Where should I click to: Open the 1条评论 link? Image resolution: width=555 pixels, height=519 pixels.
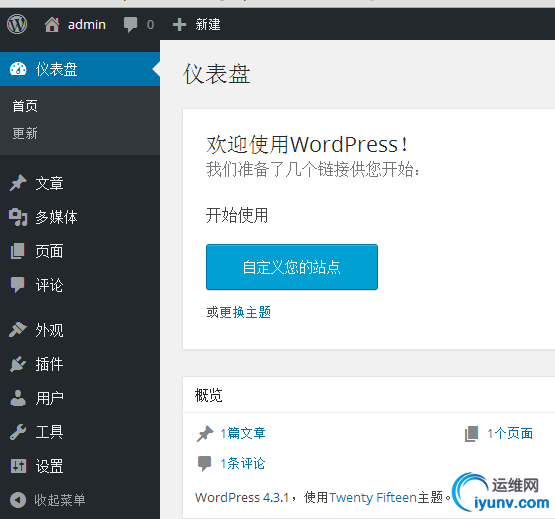[x=243, y=463]
